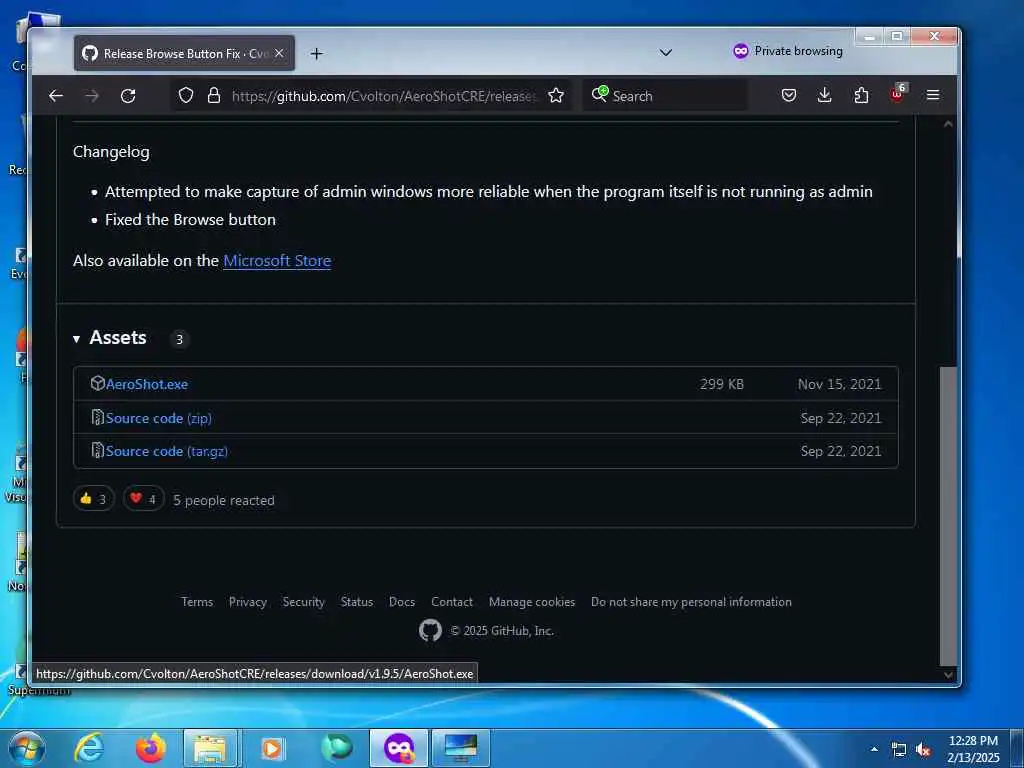Image resolution: width=1024 pixels, height=768 pixels.
Task: Open the Firefox hamburger menu
Action: [x=933, y=95]
